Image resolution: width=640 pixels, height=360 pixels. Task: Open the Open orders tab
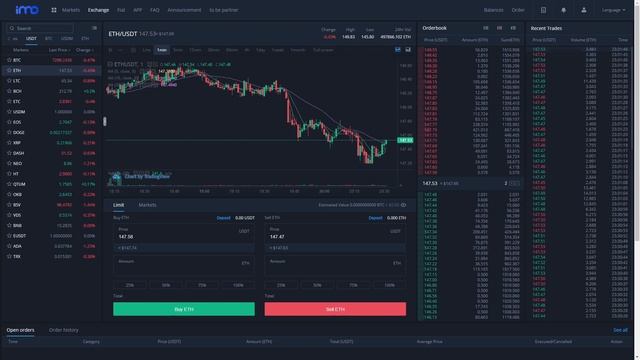pyautogui.click(x=20, y=330)
